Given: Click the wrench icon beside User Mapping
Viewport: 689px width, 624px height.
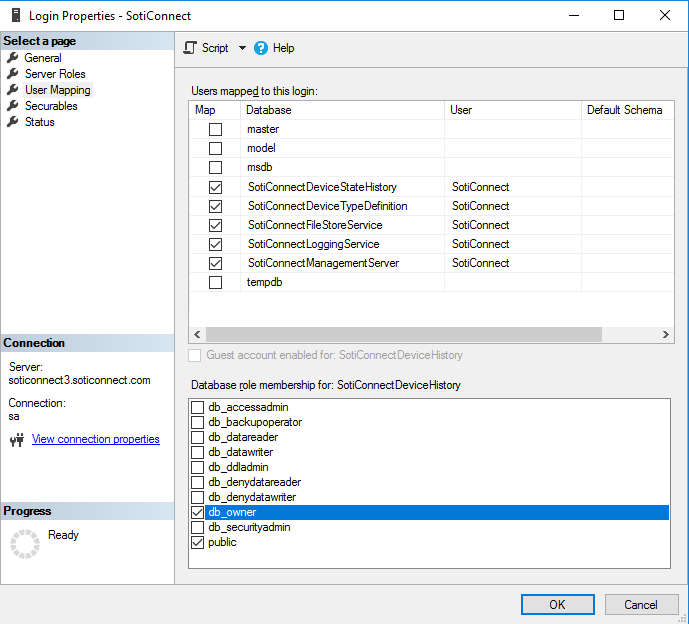Looking at the screenshot, I should click(13, 90).
